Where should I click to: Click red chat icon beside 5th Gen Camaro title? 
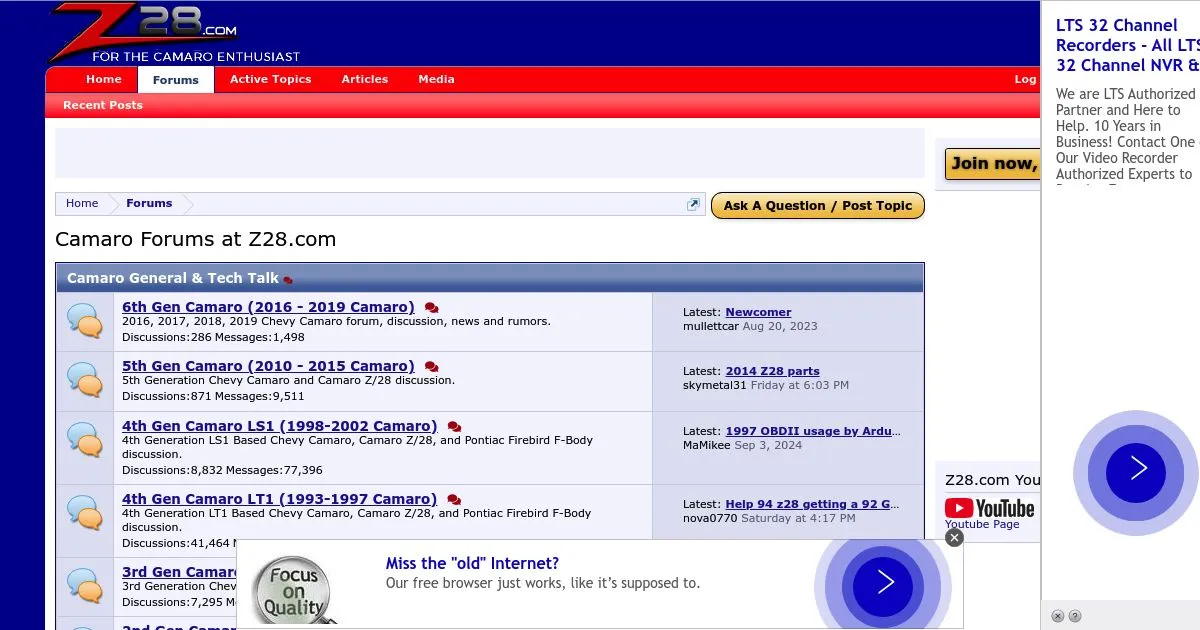tap(431, 367)
